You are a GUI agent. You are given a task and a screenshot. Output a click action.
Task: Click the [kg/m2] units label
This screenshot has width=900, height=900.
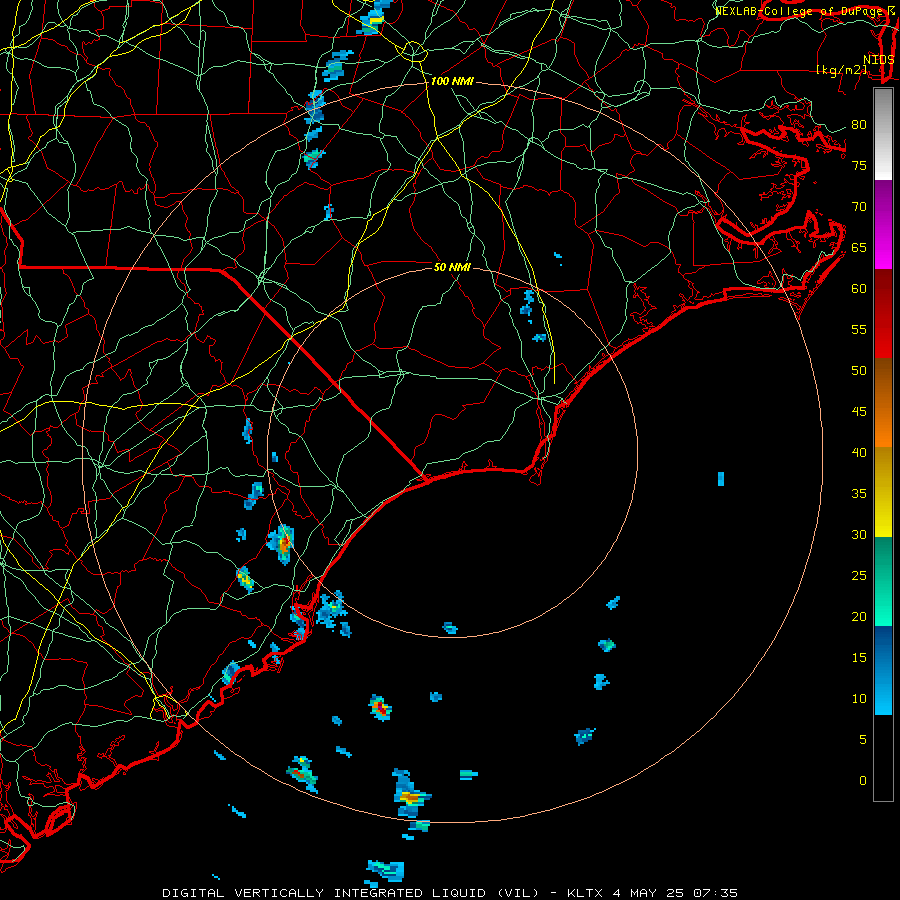point(841,70)
